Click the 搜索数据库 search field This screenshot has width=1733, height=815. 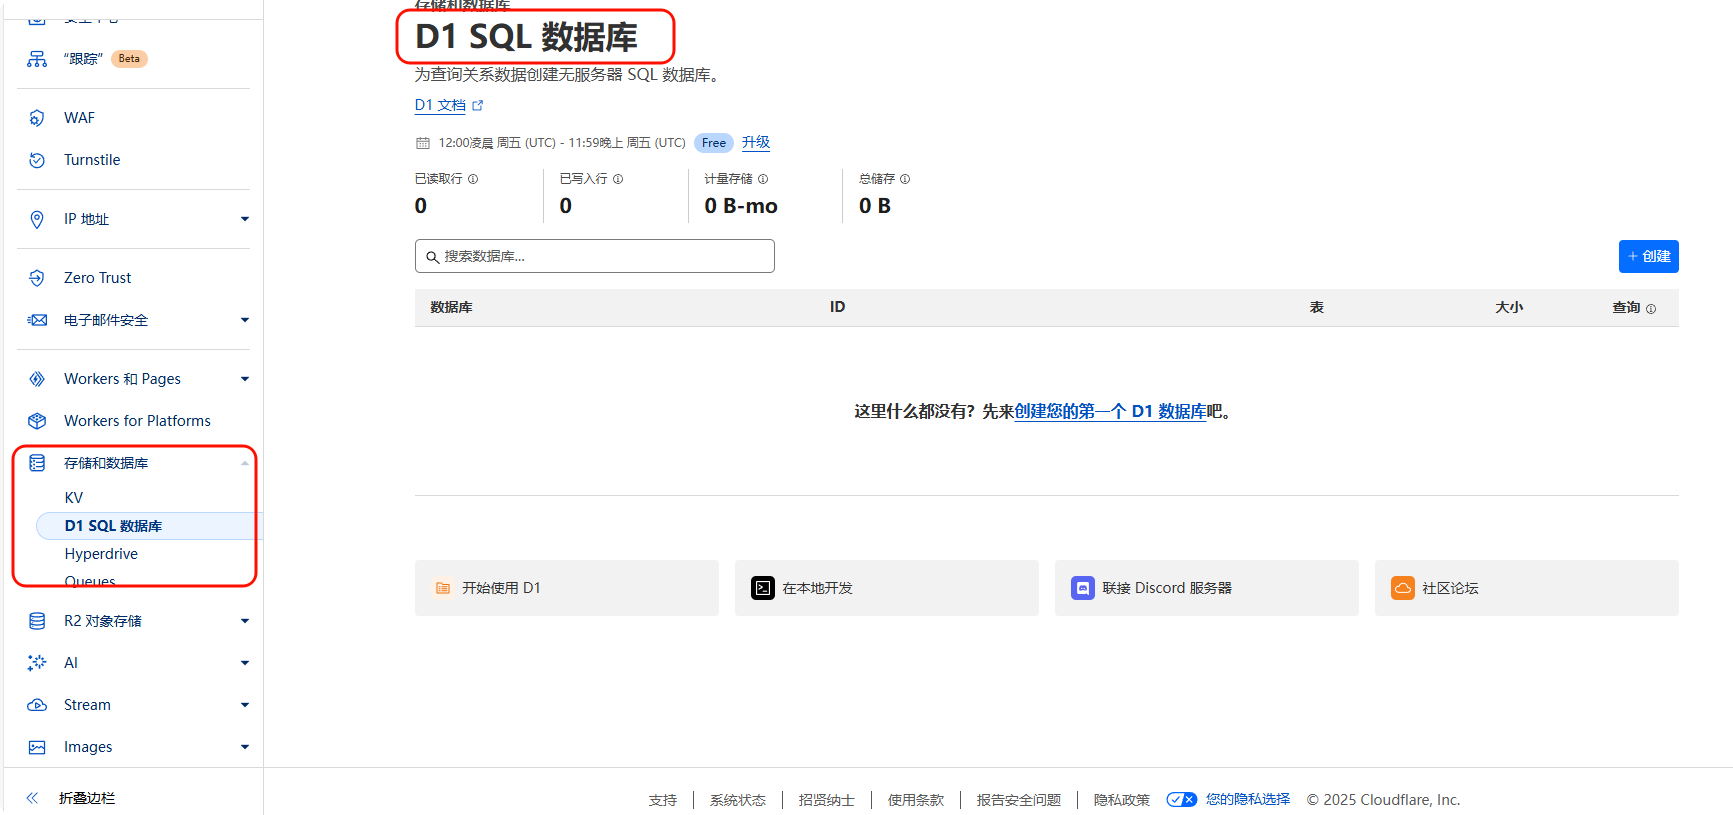[x=595, y=256]
